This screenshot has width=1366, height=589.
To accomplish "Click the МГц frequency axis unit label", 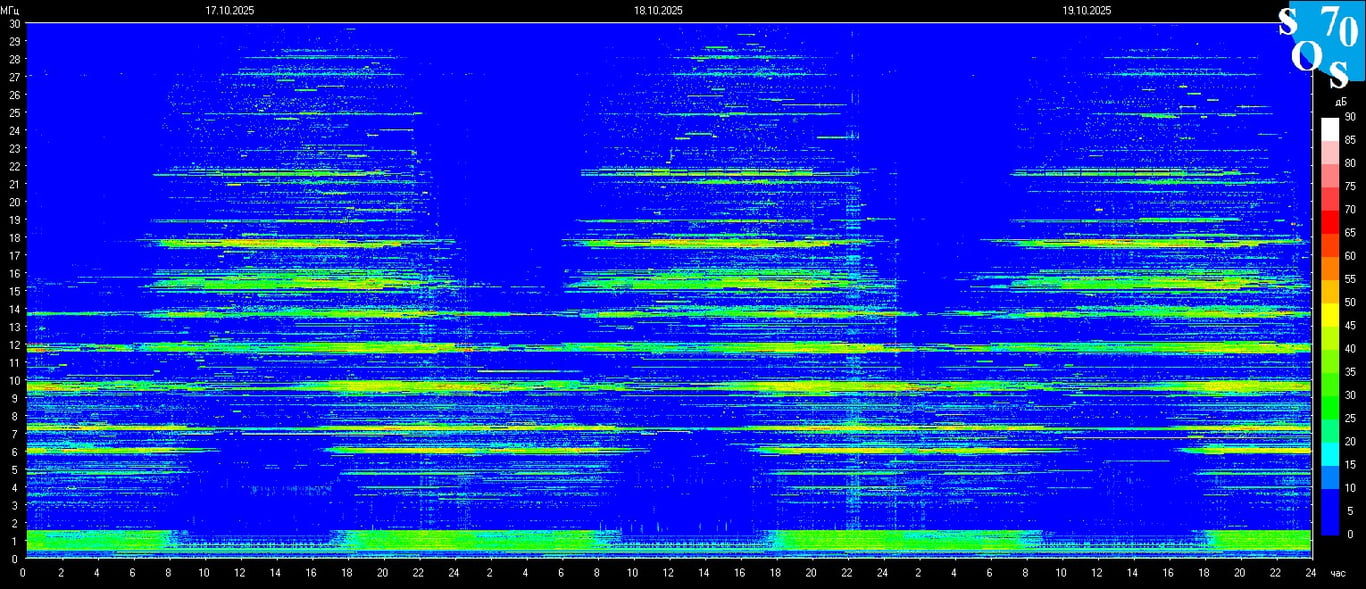I will (10, 10).
